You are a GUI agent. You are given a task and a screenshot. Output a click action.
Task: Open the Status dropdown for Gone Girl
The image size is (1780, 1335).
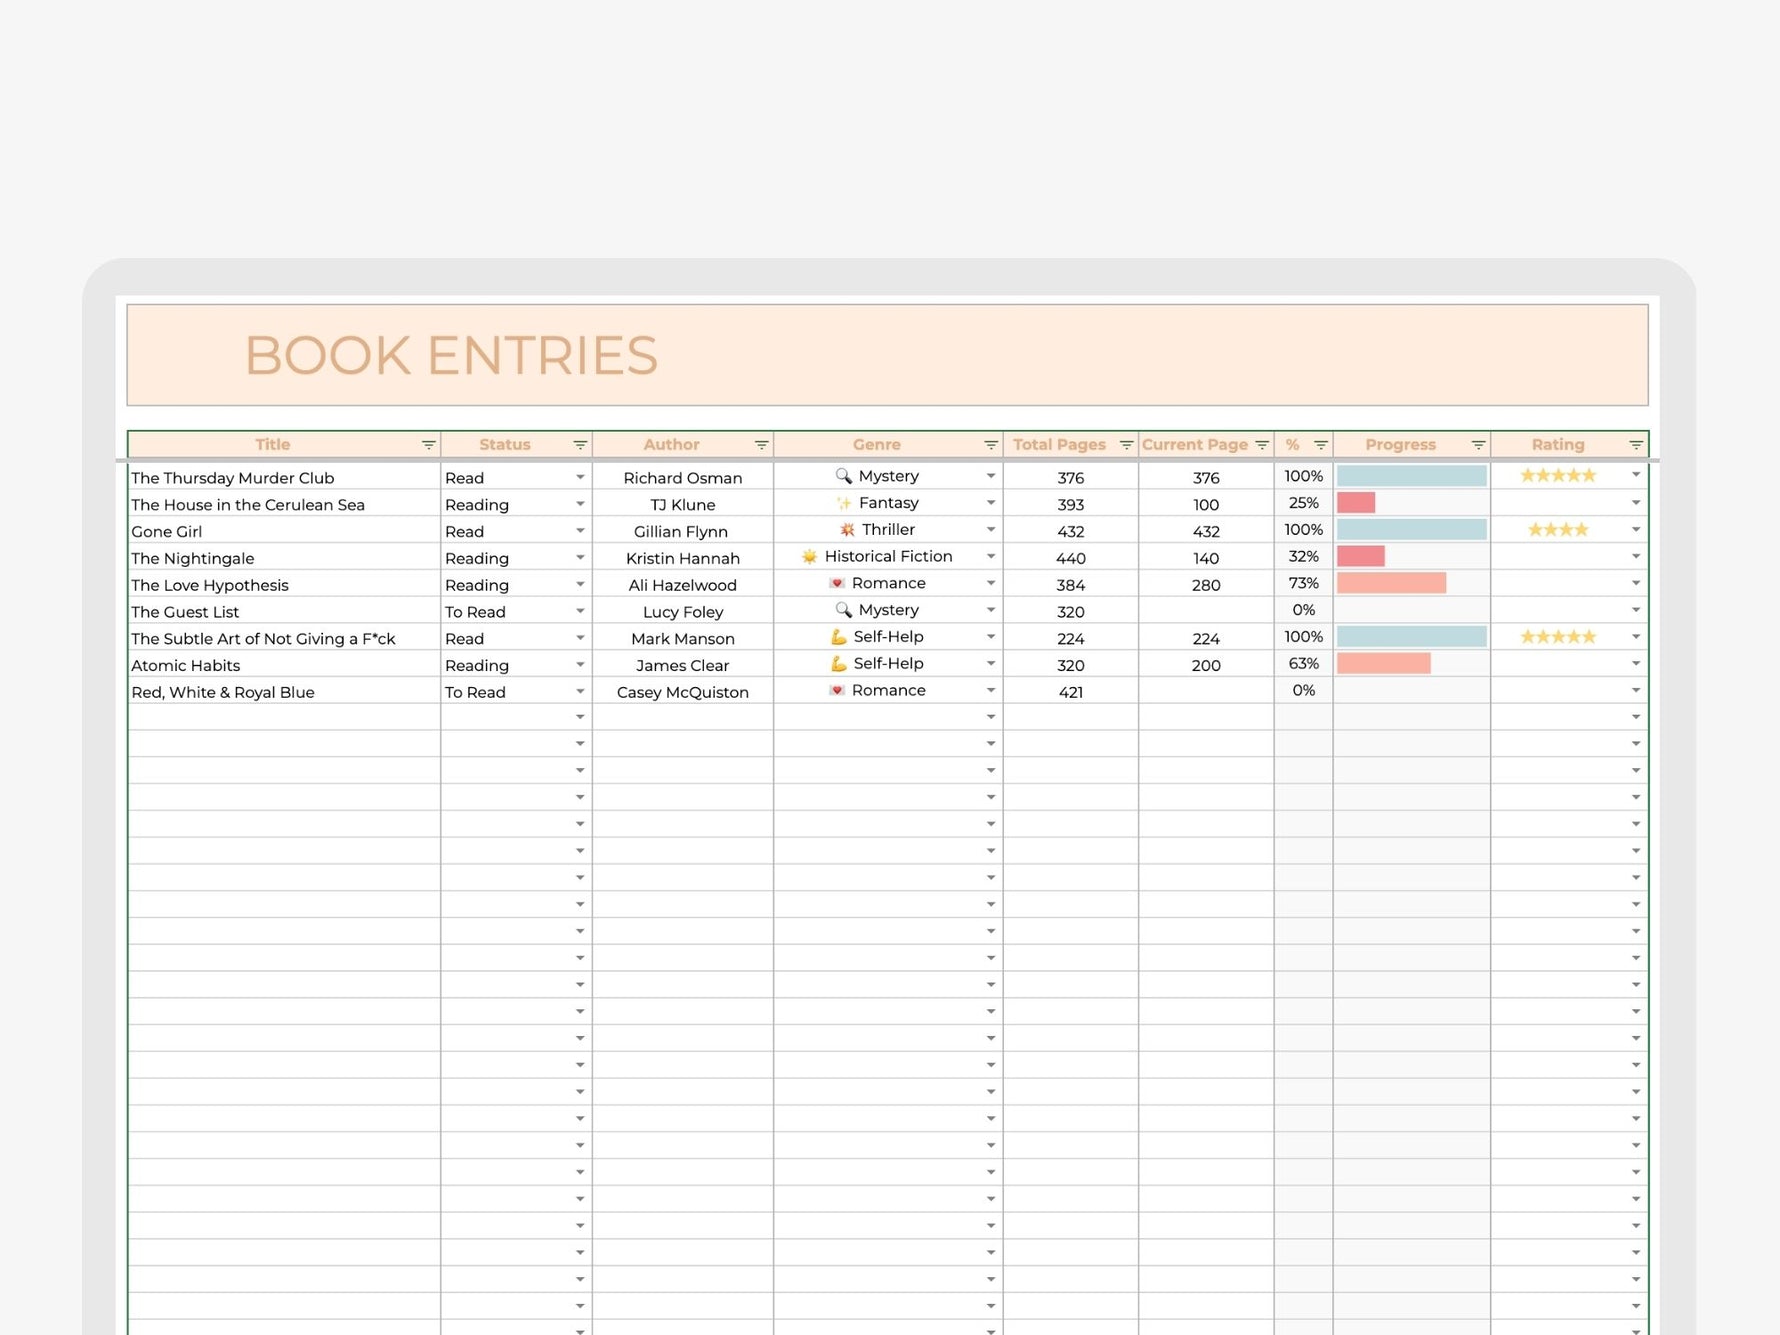[580, 531]
